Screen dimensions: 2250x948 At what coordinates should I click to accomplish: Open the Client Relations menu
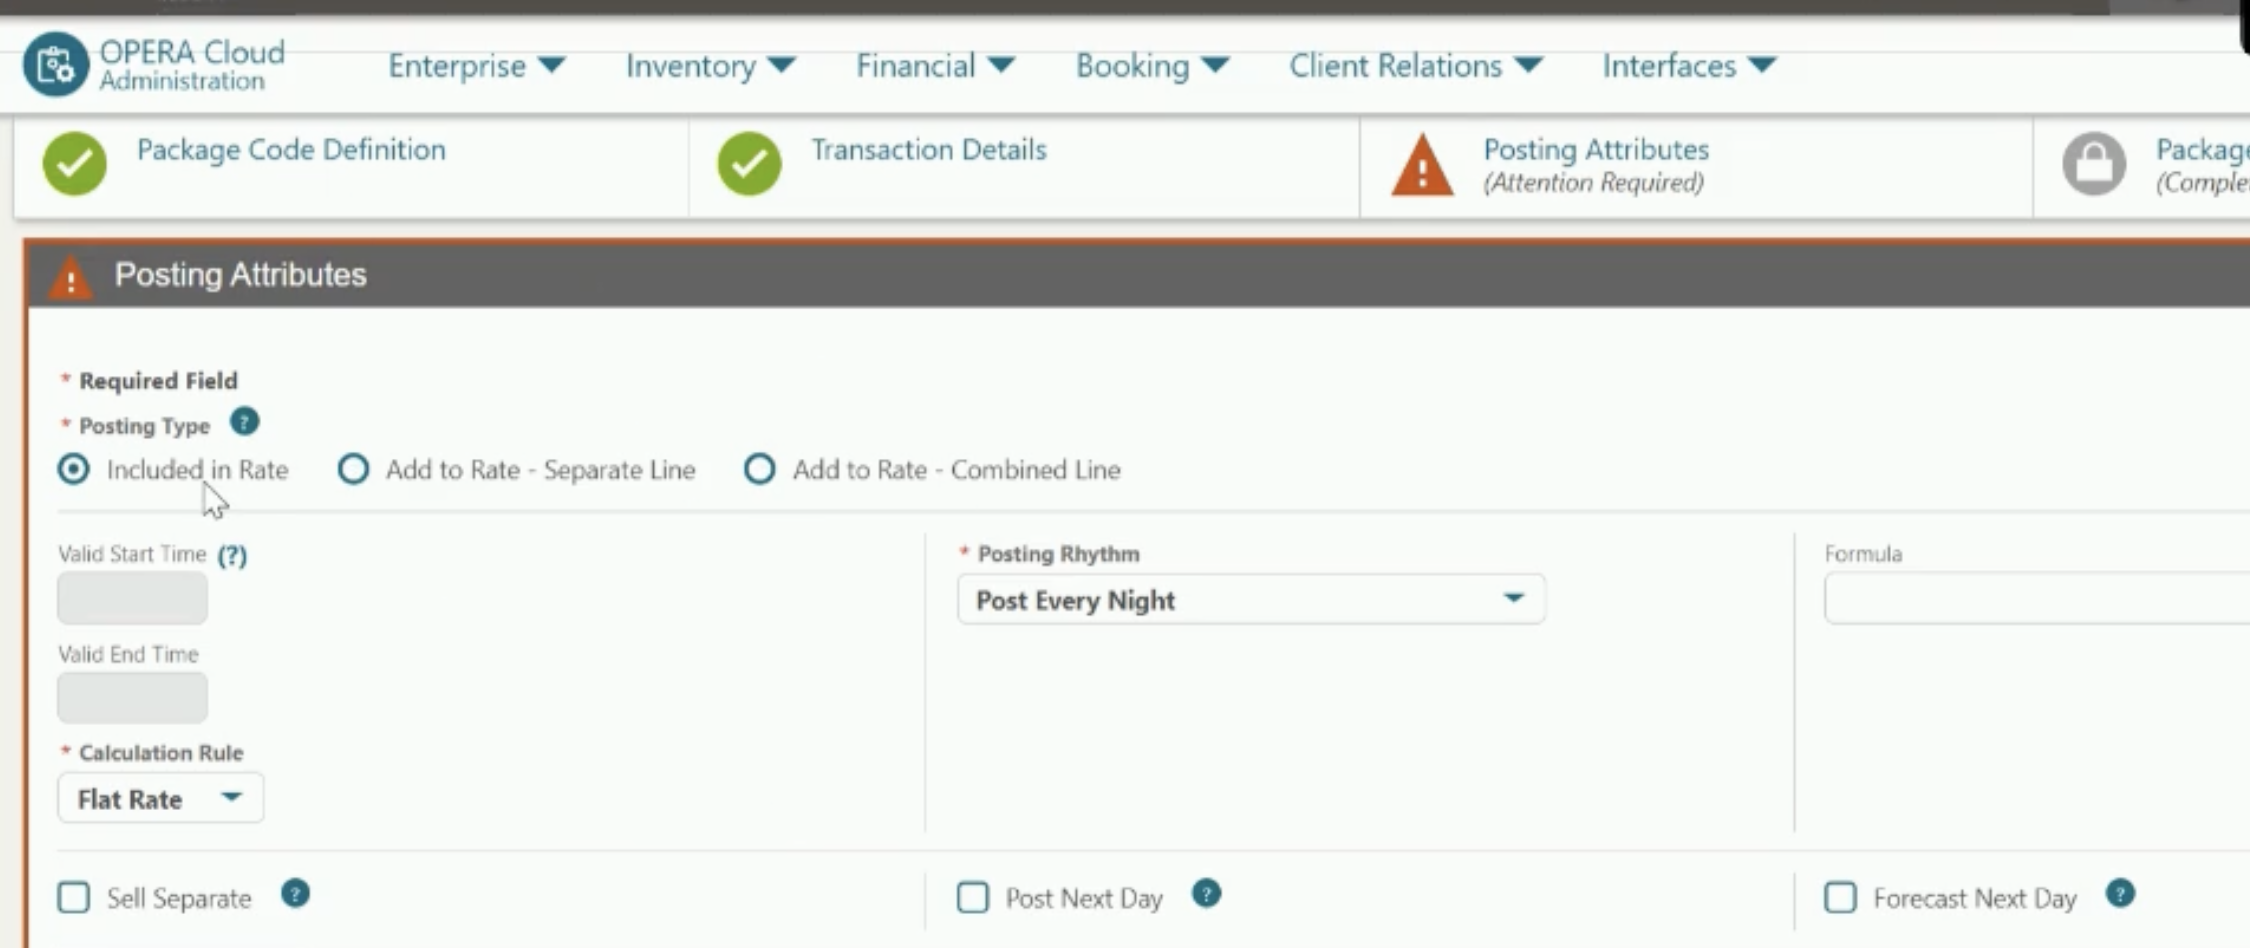pos(1415,66)
